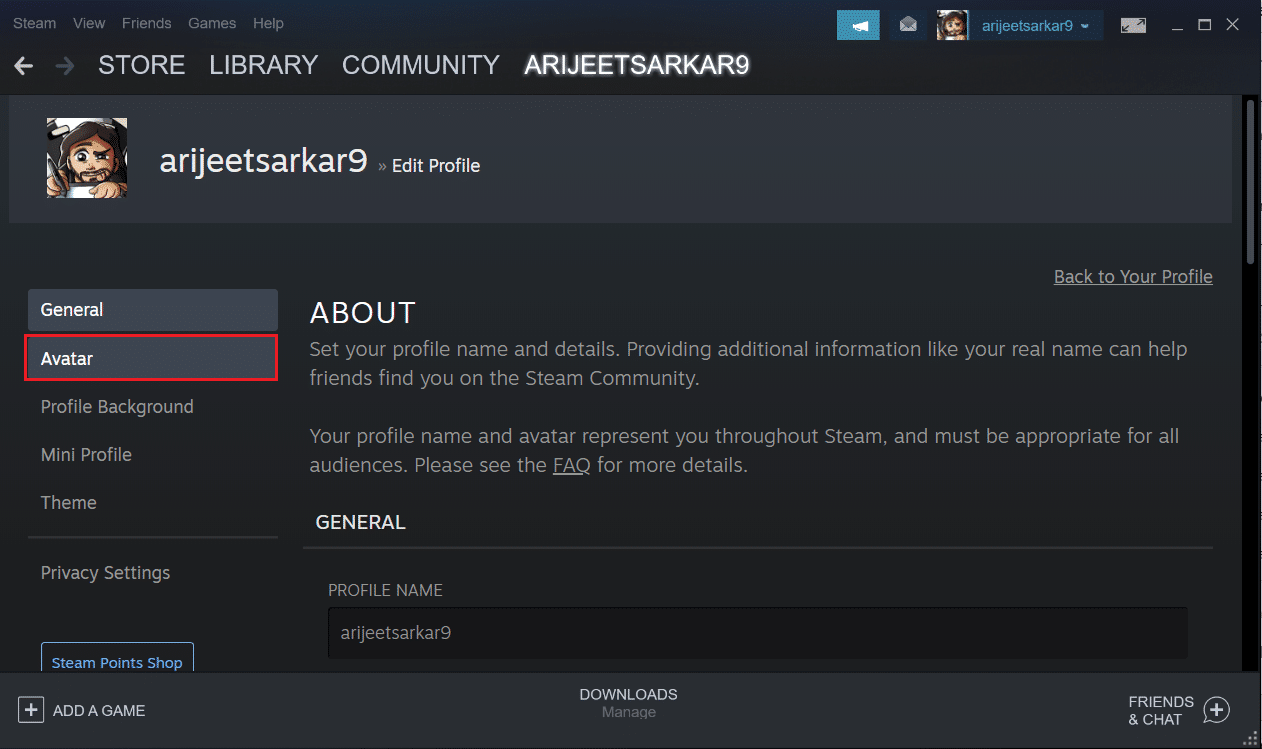1262x749 pixels.
Task: Go back with the left arrow
Action: (x=24, y=66)
